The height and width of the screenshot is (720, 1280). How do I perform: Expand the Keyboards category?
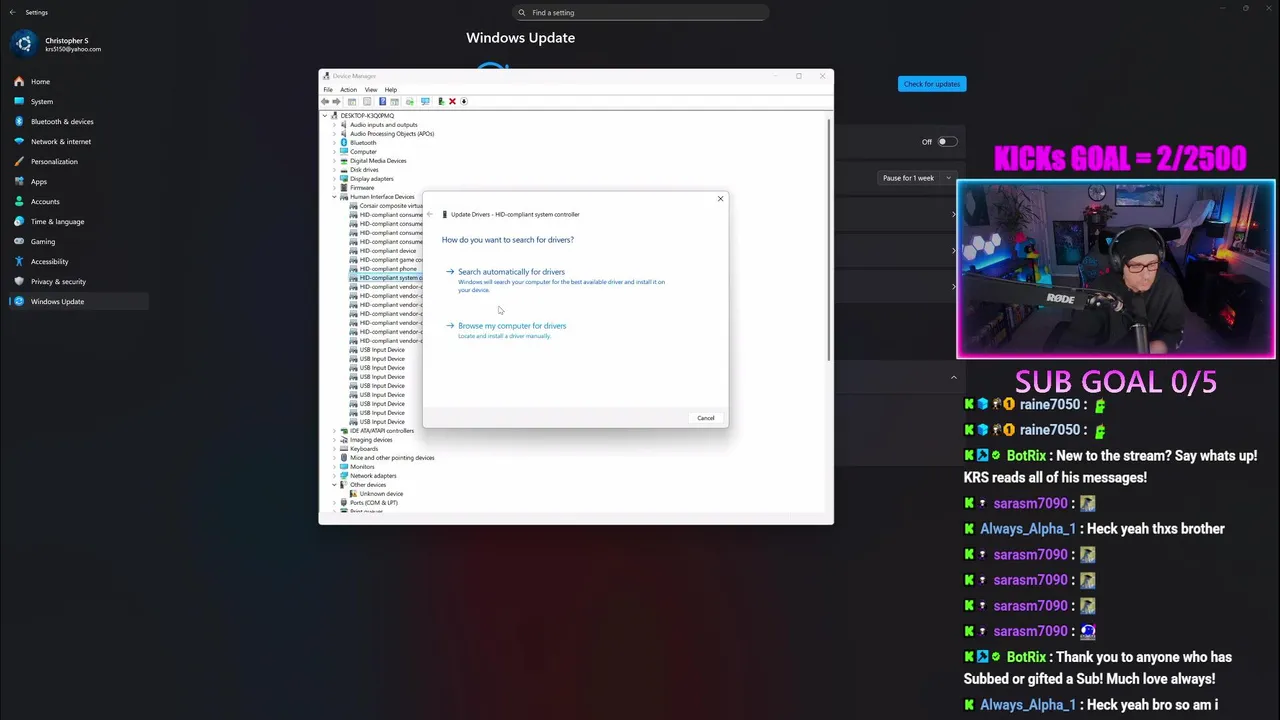(x=334, y=449)
